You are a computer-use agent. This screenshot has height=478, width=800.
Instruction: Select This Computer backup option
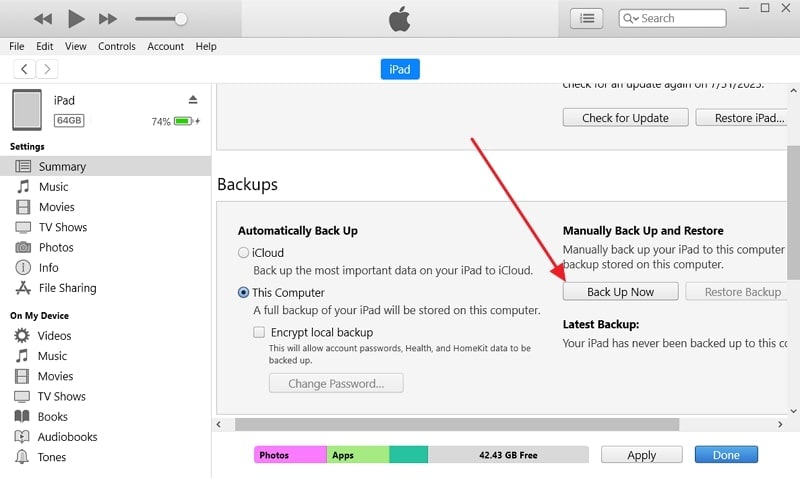coord(243,293)
